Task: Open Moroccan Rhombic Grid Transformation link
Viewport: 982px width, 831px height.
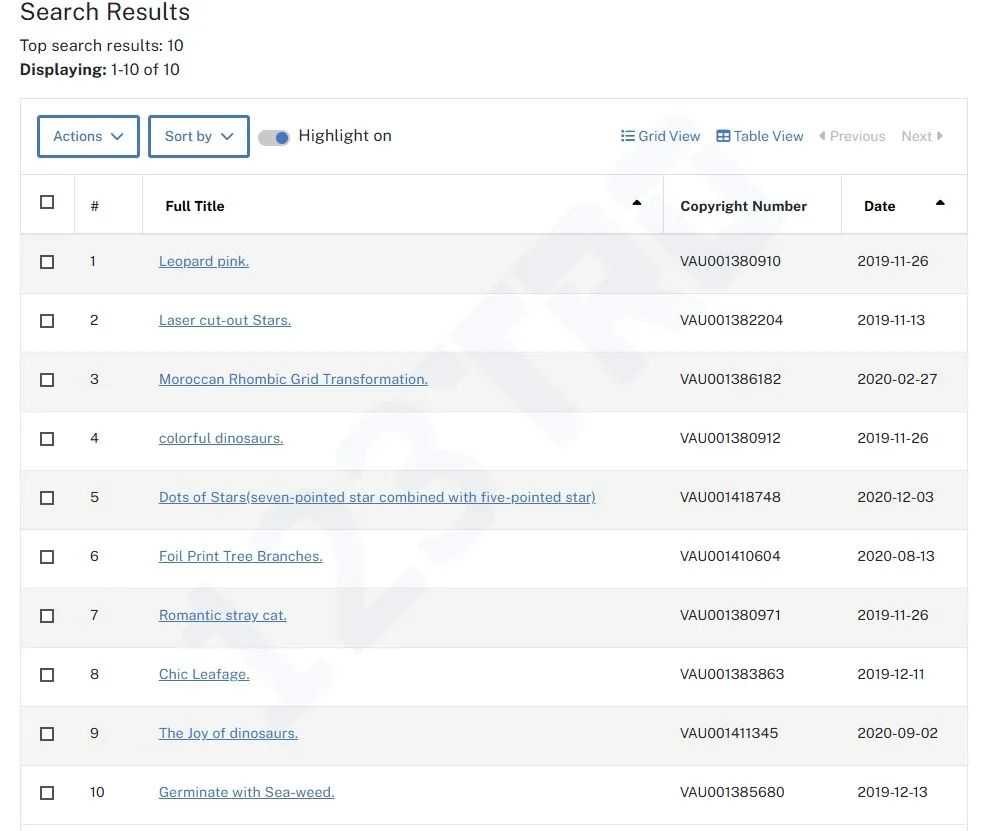Action: 293,379
